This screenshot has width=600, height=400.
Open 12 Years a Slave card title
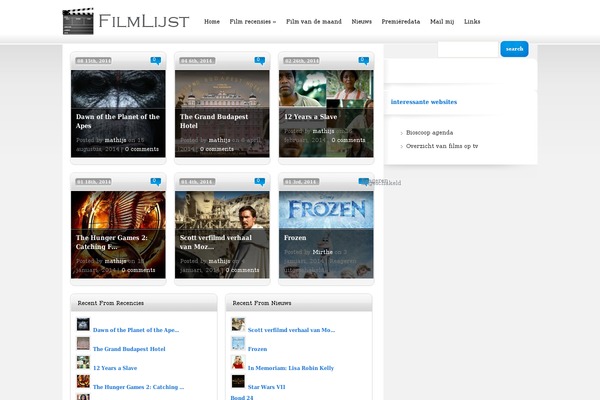point(310,117)
